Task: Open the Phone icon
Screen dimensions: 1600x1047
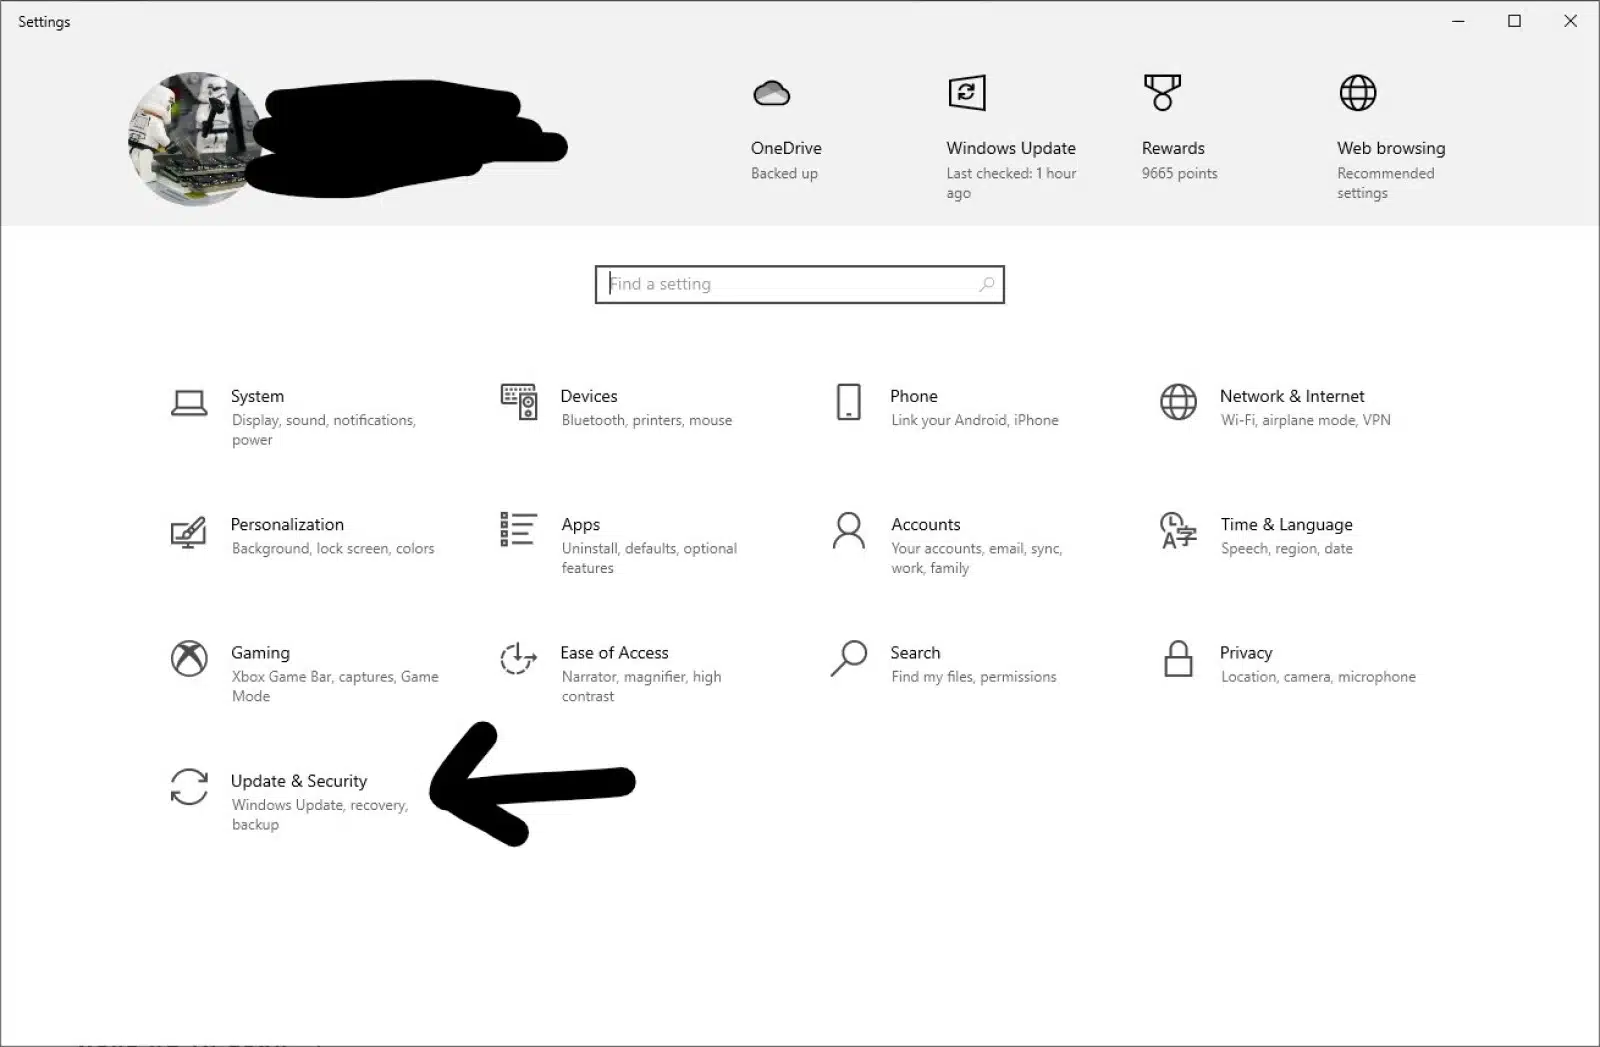Action: tap(848, 402)
